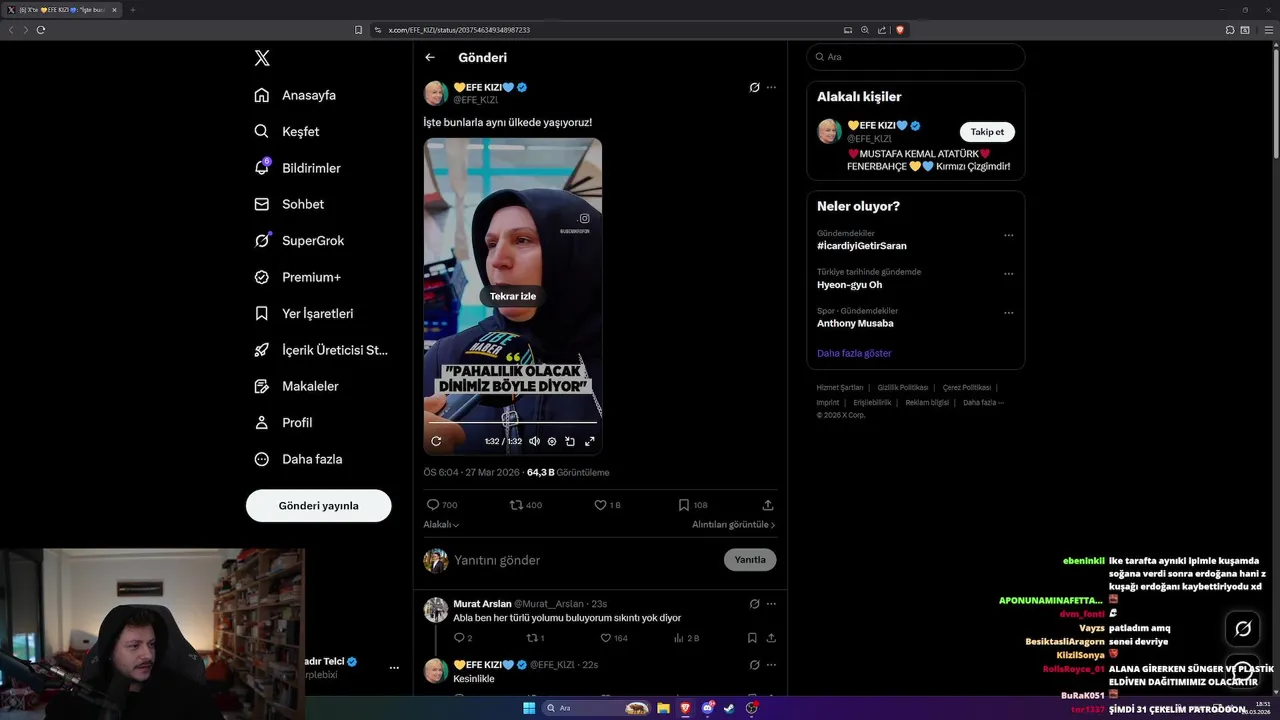The height and width of the screenshot is (720, 1280).
Task: Open Sohbet messages
Action: pos(289,204)
